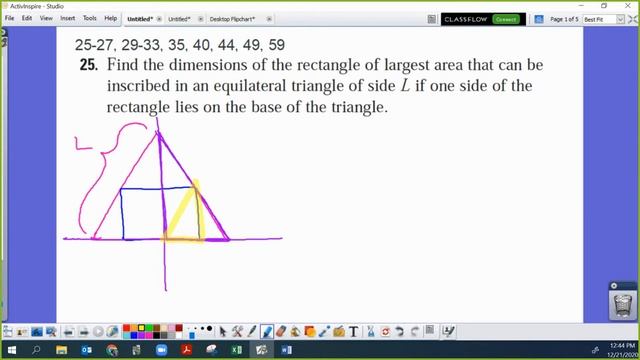Switch to Desktop Flipchart* tab
The image size is (640, 360).
click(x=232, y=19)
